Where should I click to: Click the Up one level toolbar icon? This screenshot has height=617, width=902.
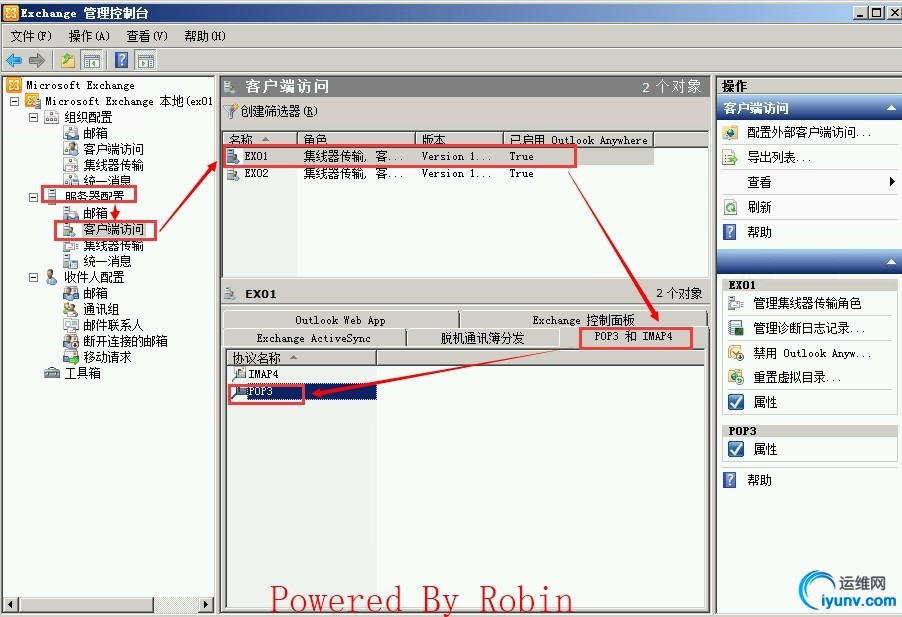click(x=68, y=60)
